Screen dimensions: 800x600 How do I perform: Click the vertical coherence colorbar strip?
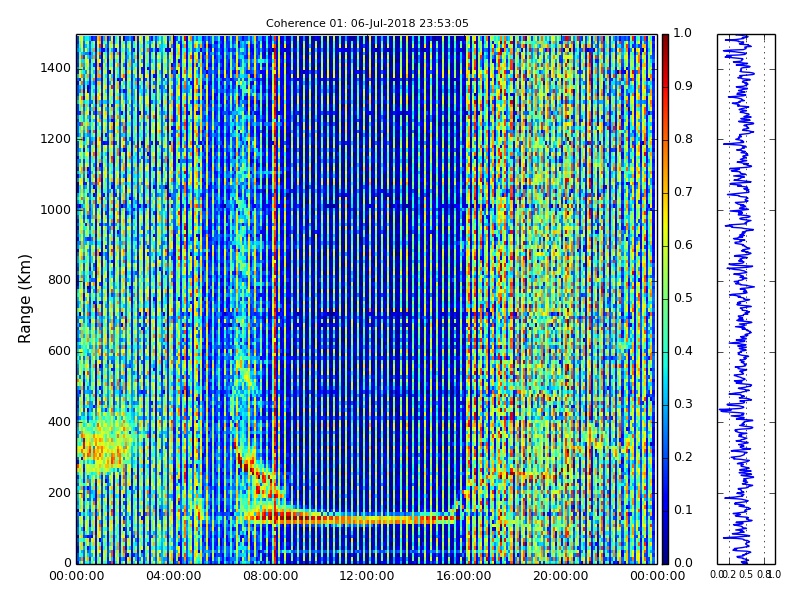click(x=665, y=299)
